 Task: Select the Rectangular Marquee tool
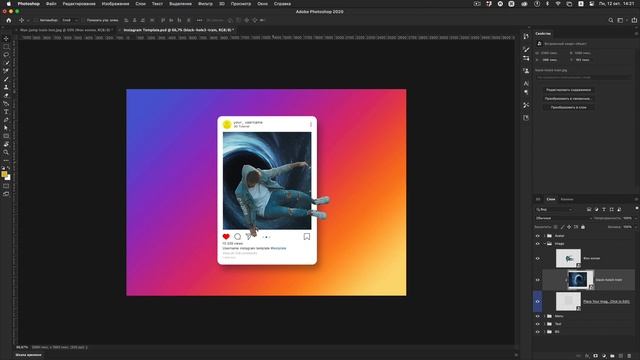click(6, 47)
